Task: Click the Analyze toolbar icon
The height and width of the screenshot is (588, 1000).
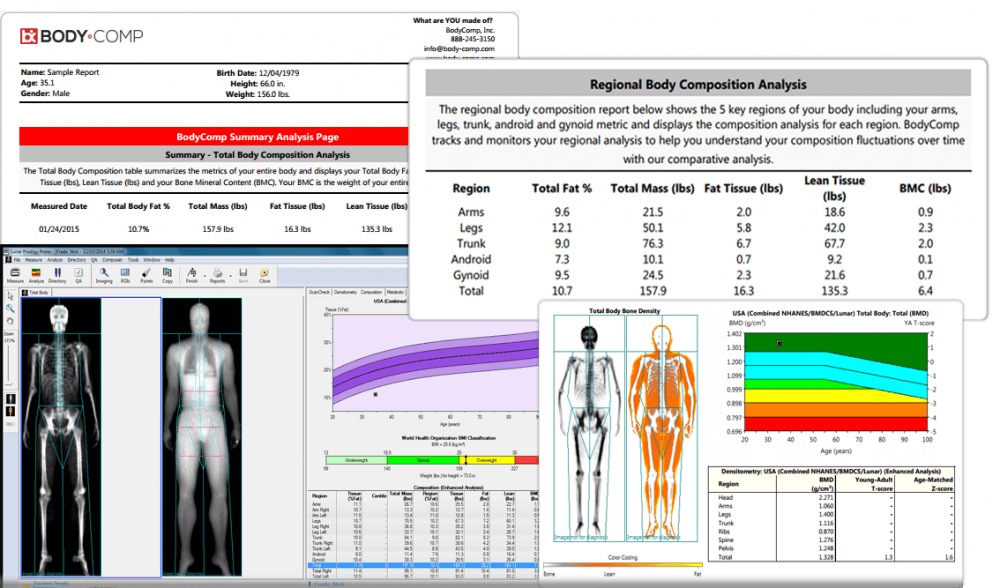Action: point(36,274)
